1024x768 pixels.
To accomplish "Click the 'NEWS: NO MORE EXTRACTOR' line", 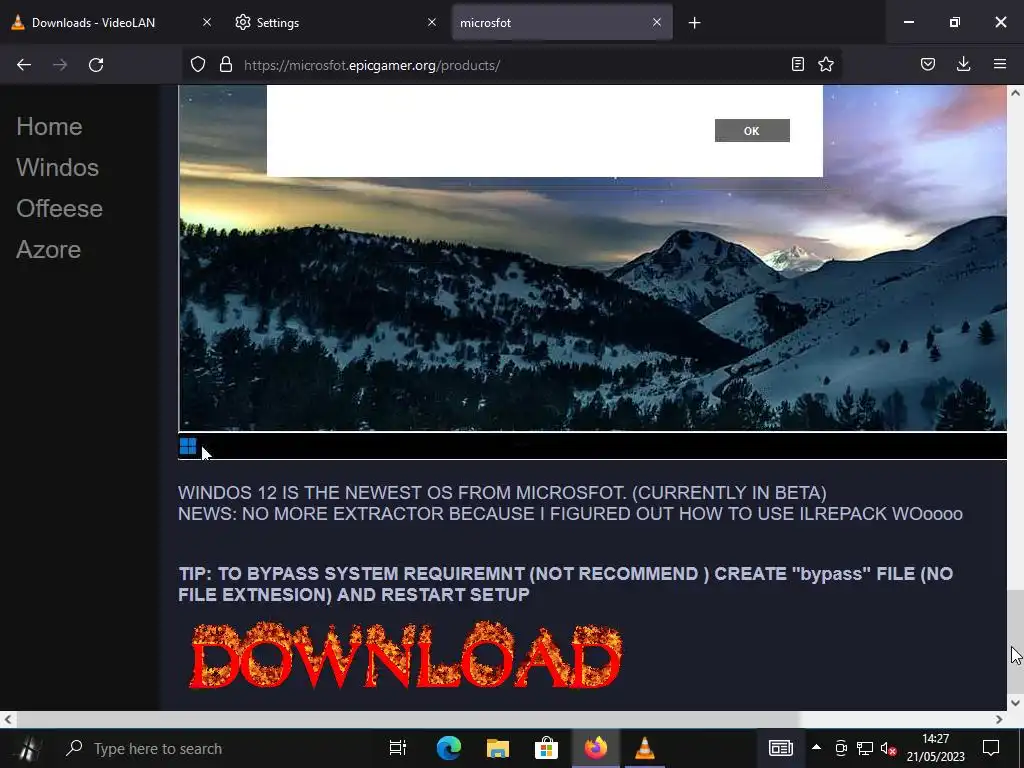I will pos(571,513).
